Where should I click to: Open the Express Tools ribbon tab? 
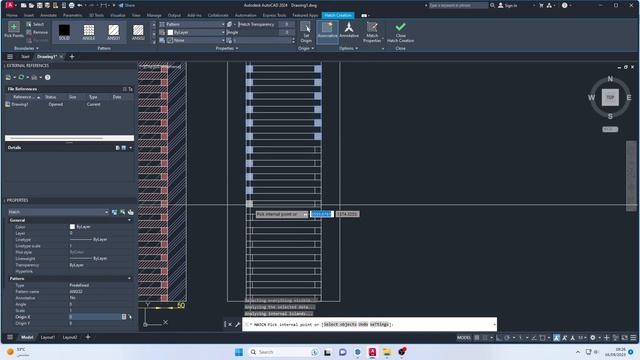click(274, 15)
